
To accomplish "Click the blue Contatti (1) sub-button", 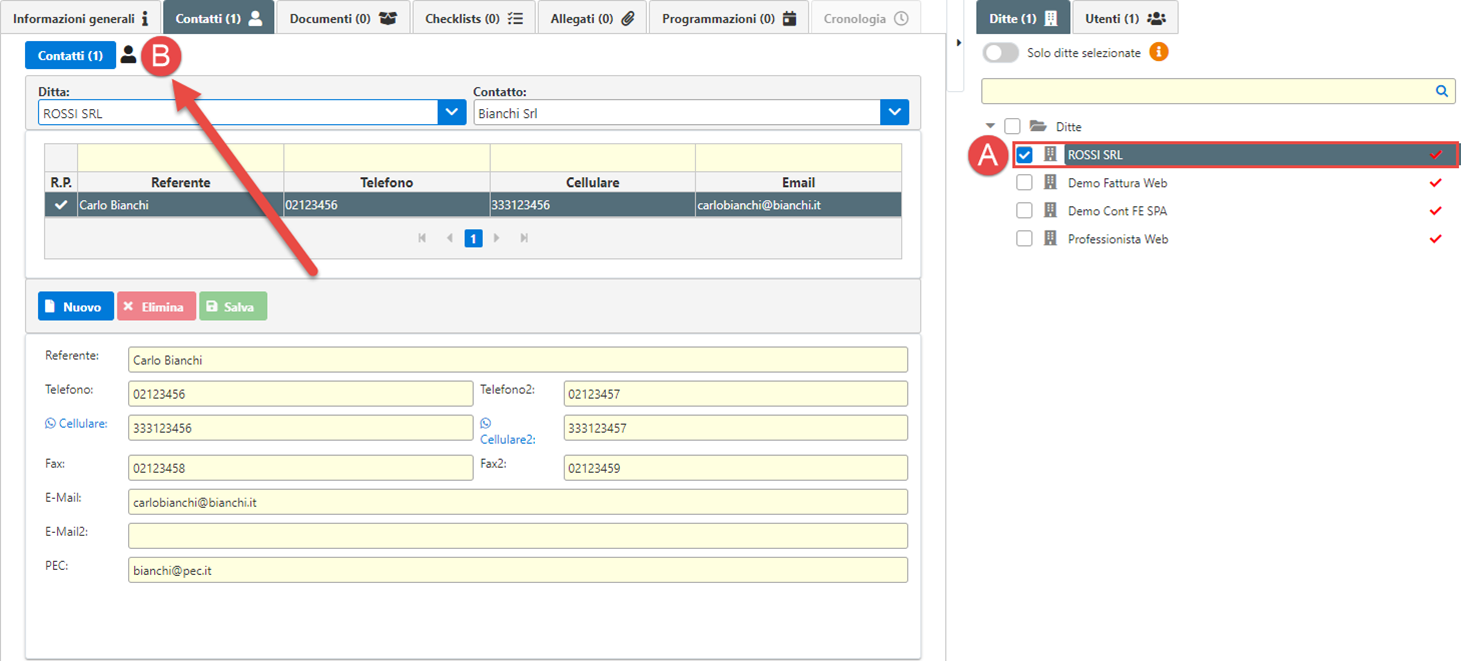I will tap(70, 56).
